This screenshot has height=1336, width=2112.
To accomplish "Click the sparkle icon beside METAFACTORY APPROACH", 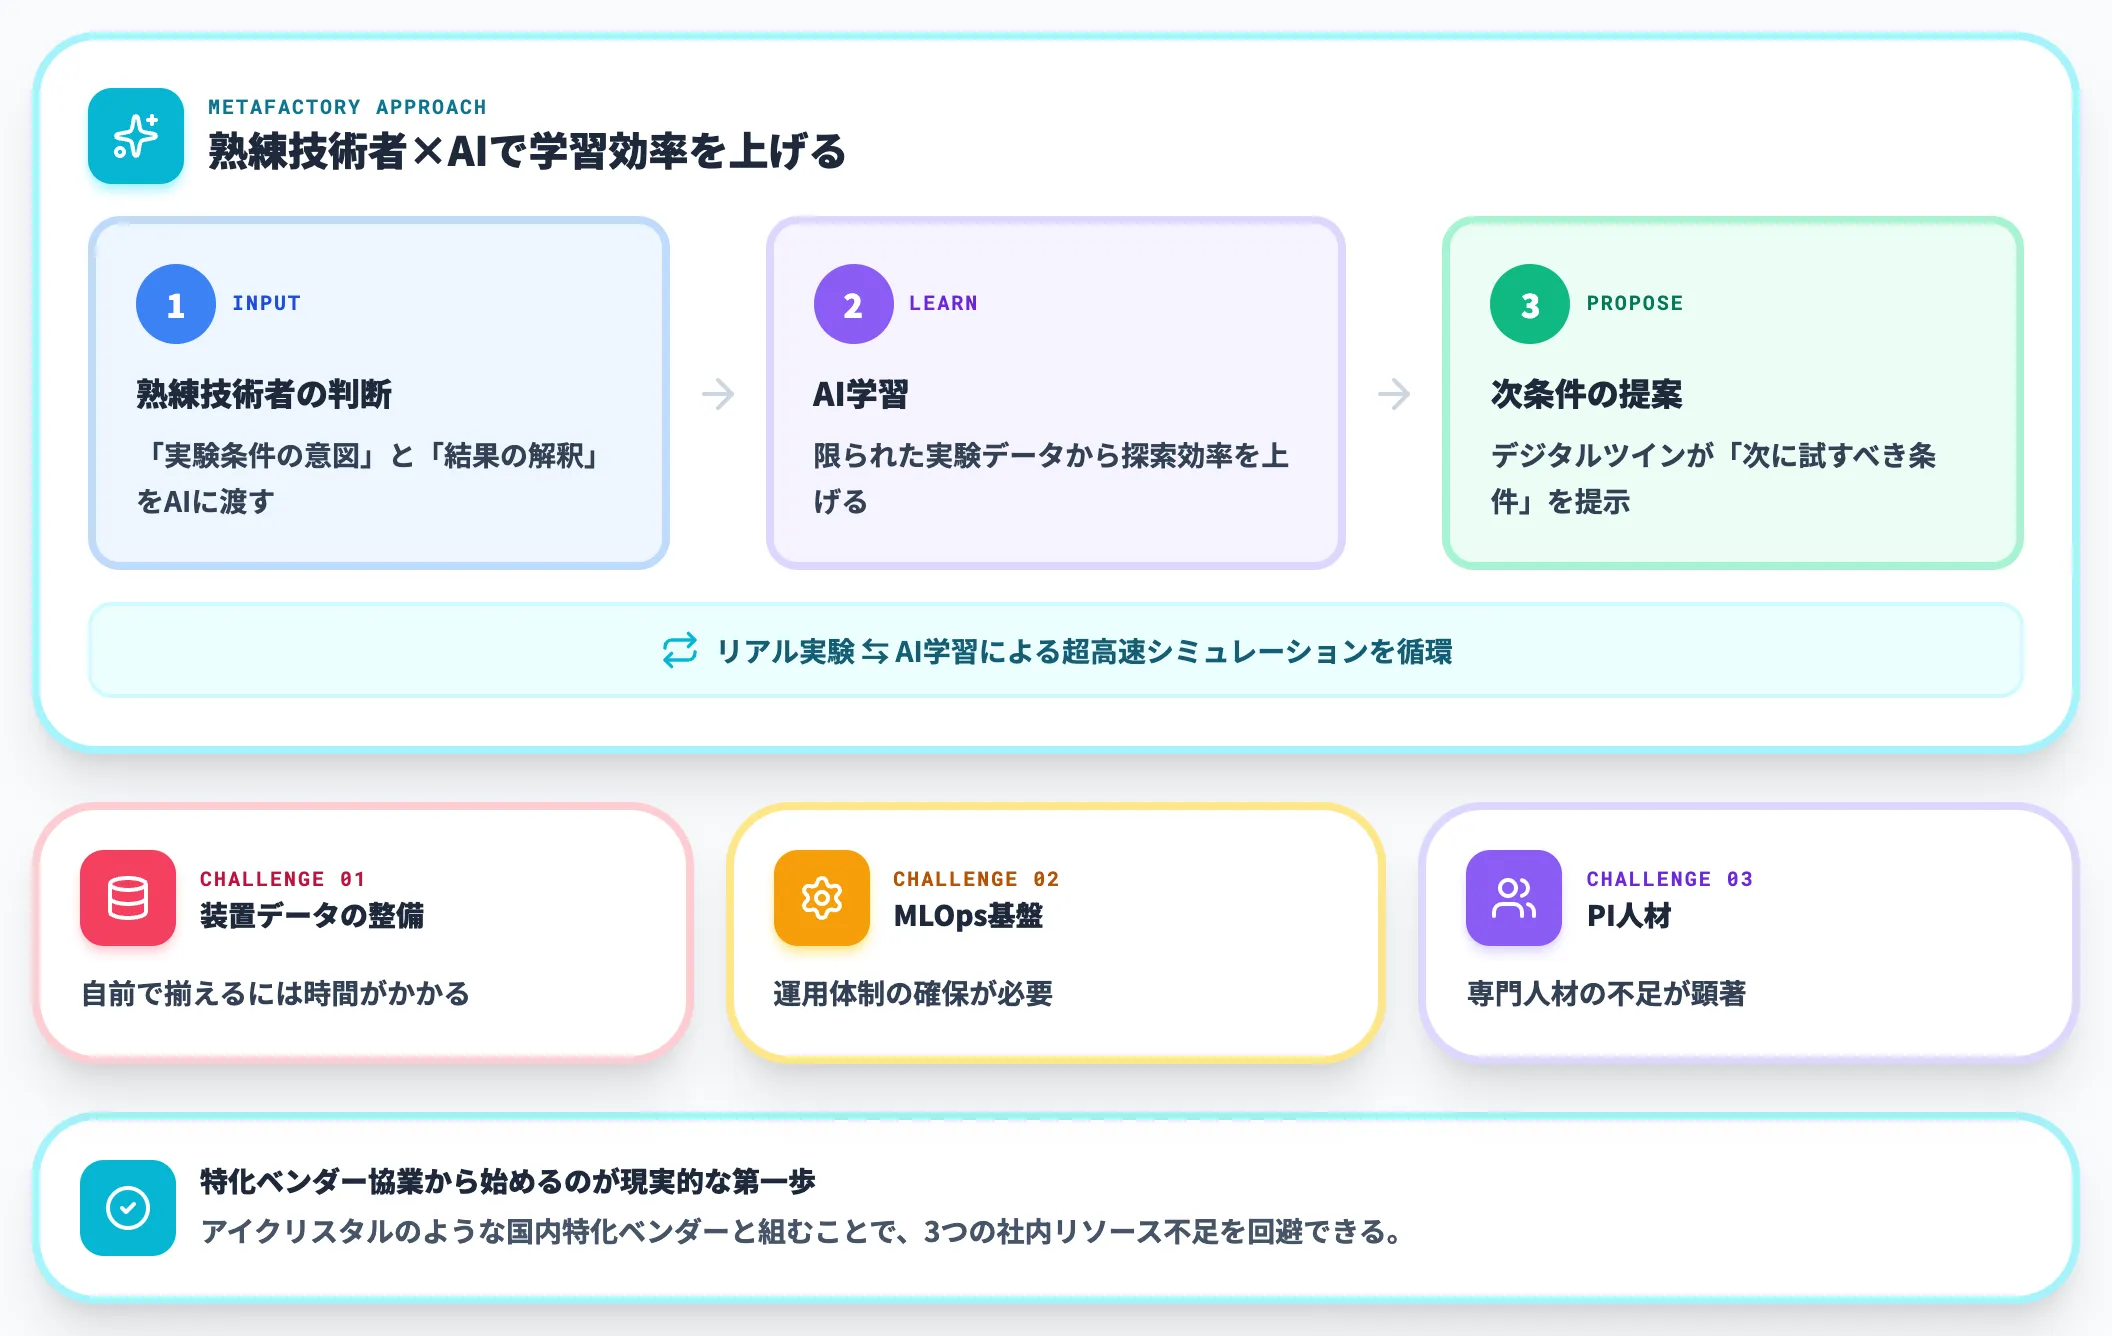I will pos(136,136).
